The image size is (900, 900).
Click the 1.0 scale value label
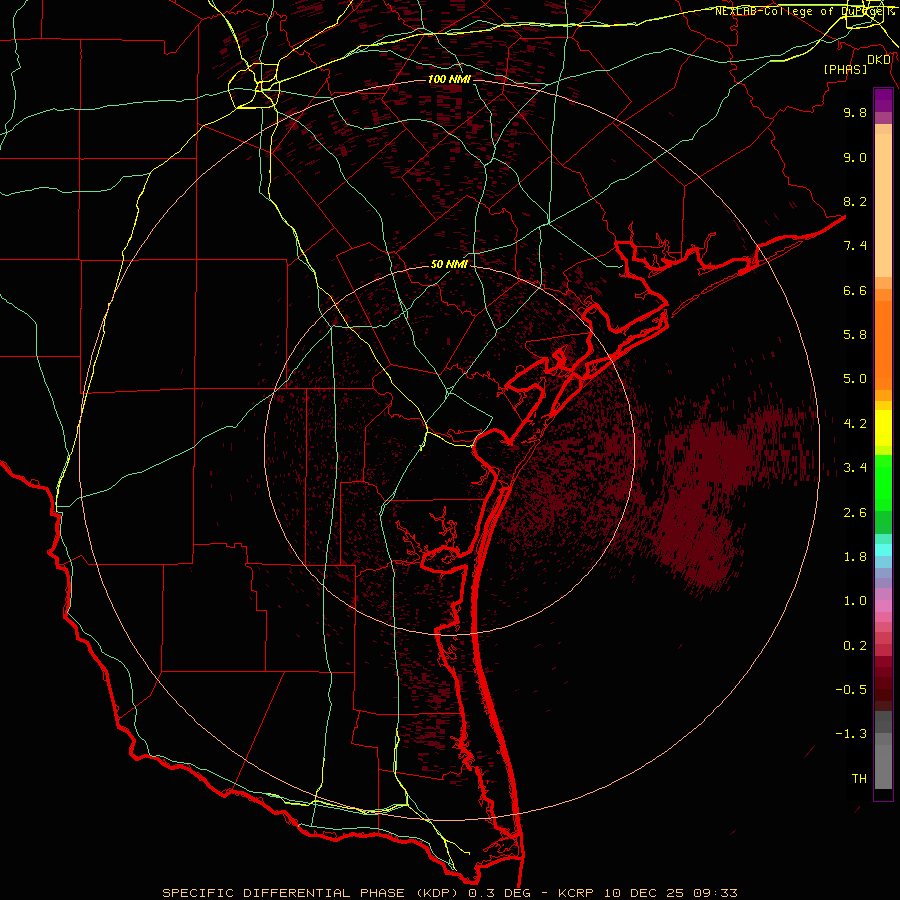click(x=855, y=601)
